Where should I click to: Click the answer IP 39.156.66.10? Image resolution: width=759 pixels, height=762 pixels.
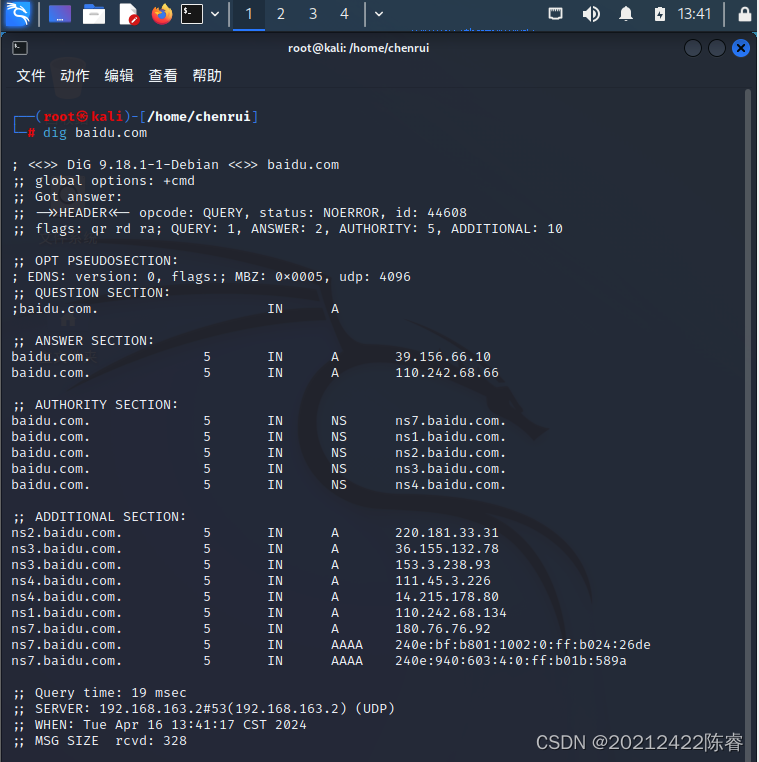pos(443,357)
